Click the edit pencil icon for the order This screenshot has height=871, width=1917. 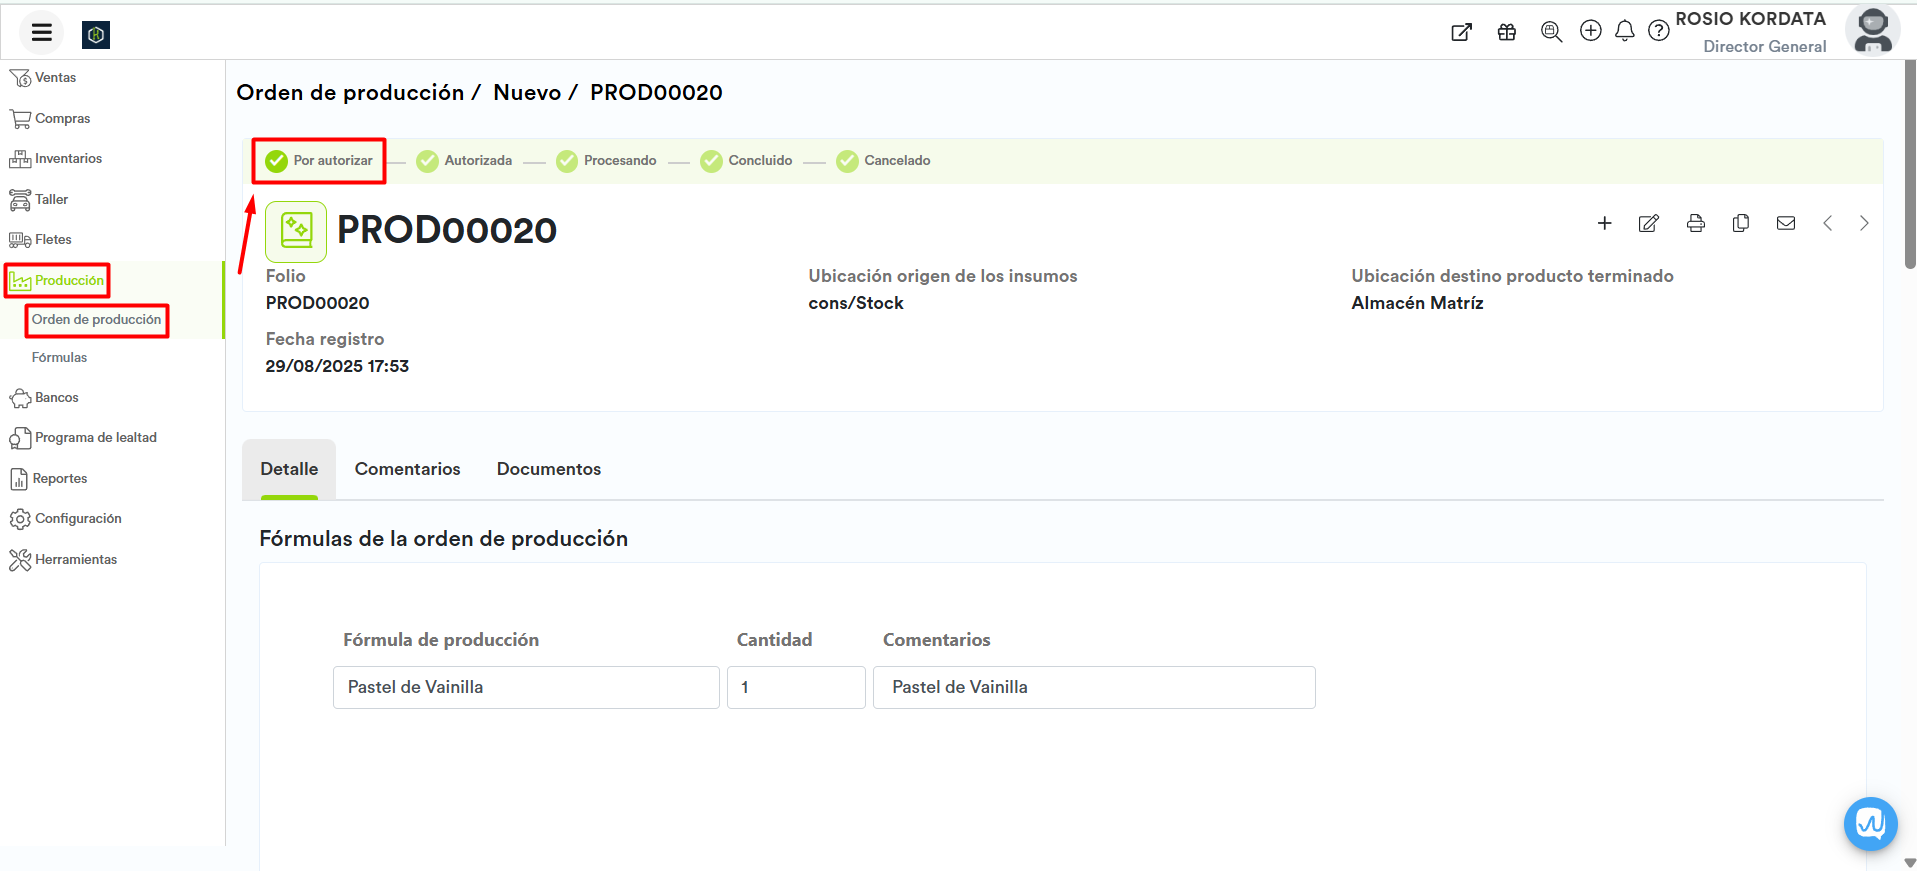click(1648, 223)
